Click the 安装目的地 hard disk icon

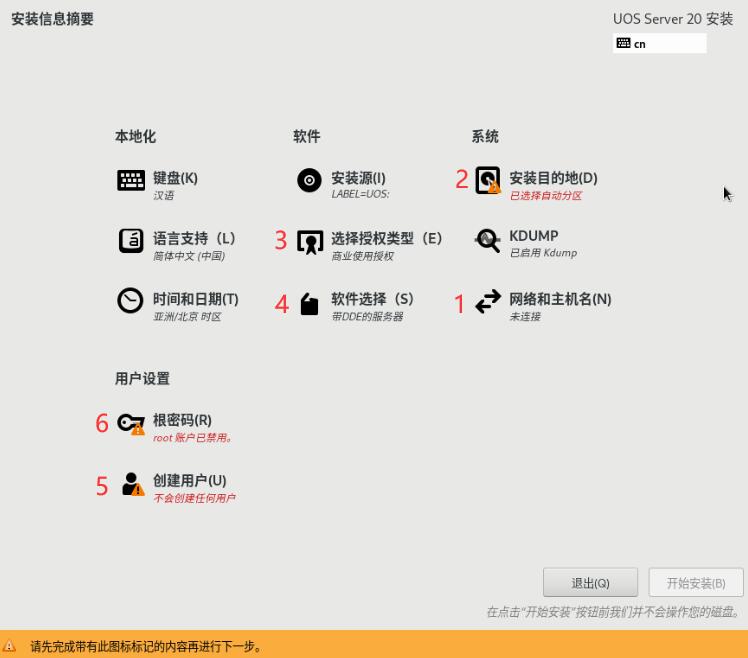pos(488,180)
